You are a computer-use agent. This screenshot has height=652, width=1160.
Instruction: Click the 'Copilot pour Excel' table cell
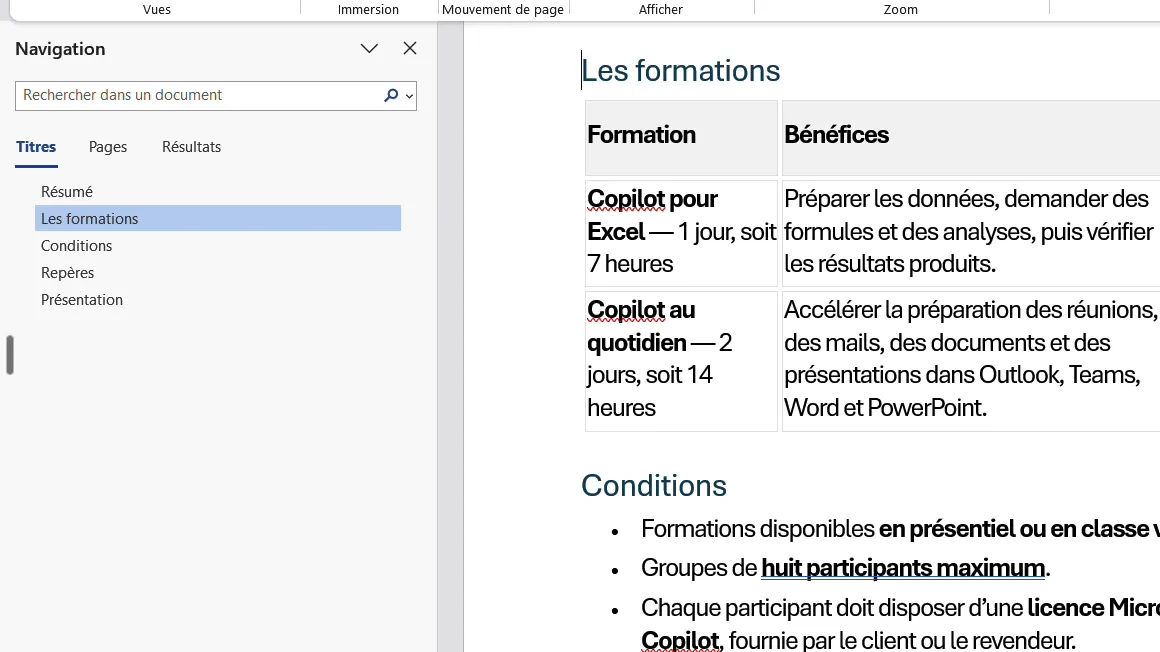(x=681, y=232)
